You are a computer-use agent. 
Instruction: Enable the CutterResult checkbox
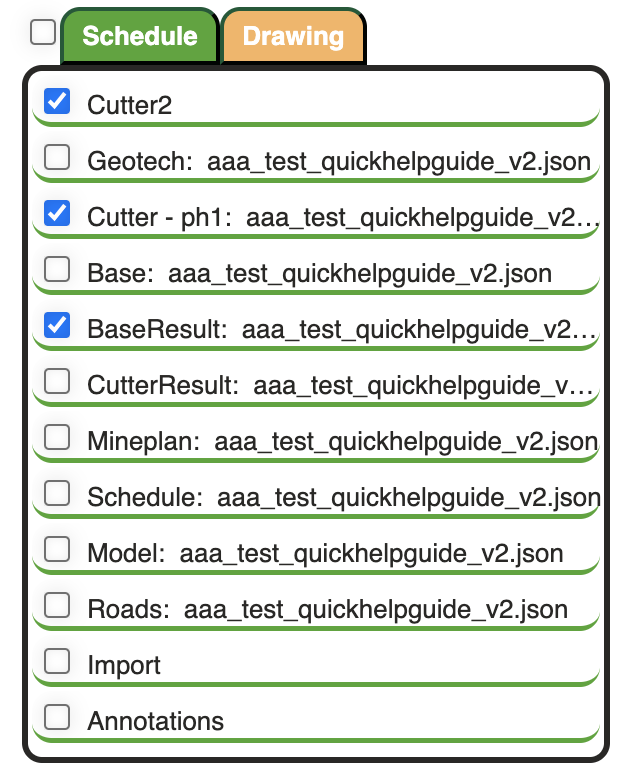tap(58, 381)
